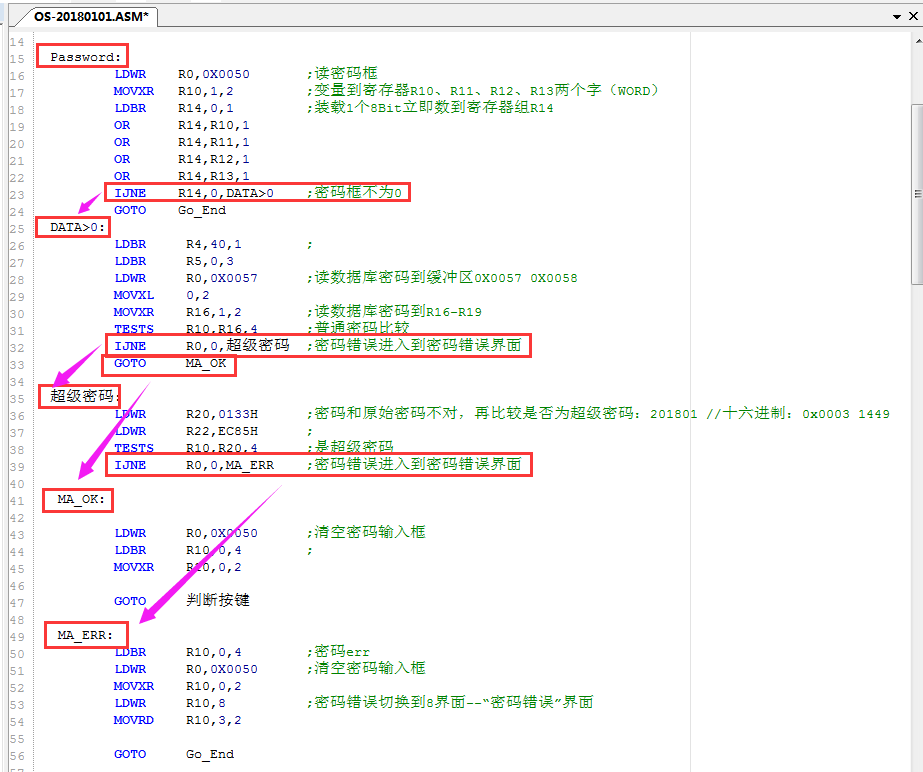Viewport: 923px width, 772px height.
Task: Click the DATA>0: label on line 25
Action: point(77,227)
